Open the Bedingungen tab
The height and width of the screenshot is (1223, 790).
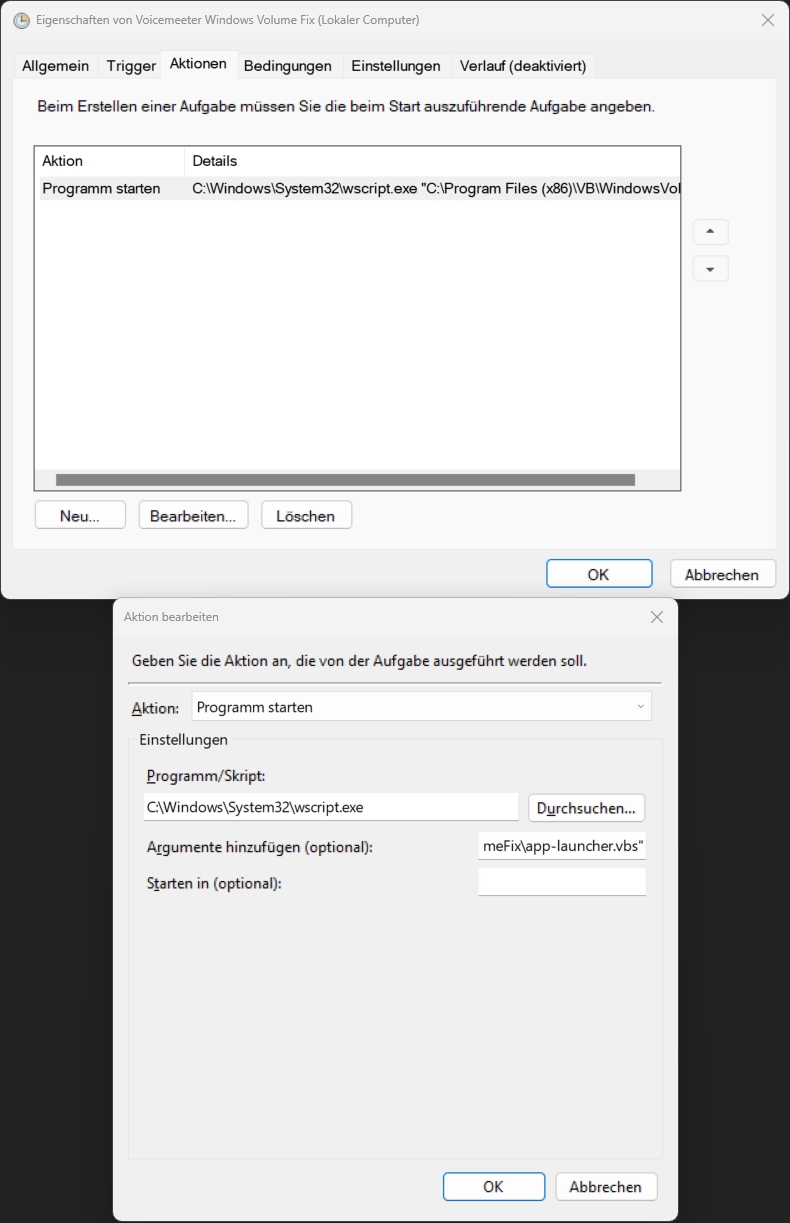coord(287,66)
